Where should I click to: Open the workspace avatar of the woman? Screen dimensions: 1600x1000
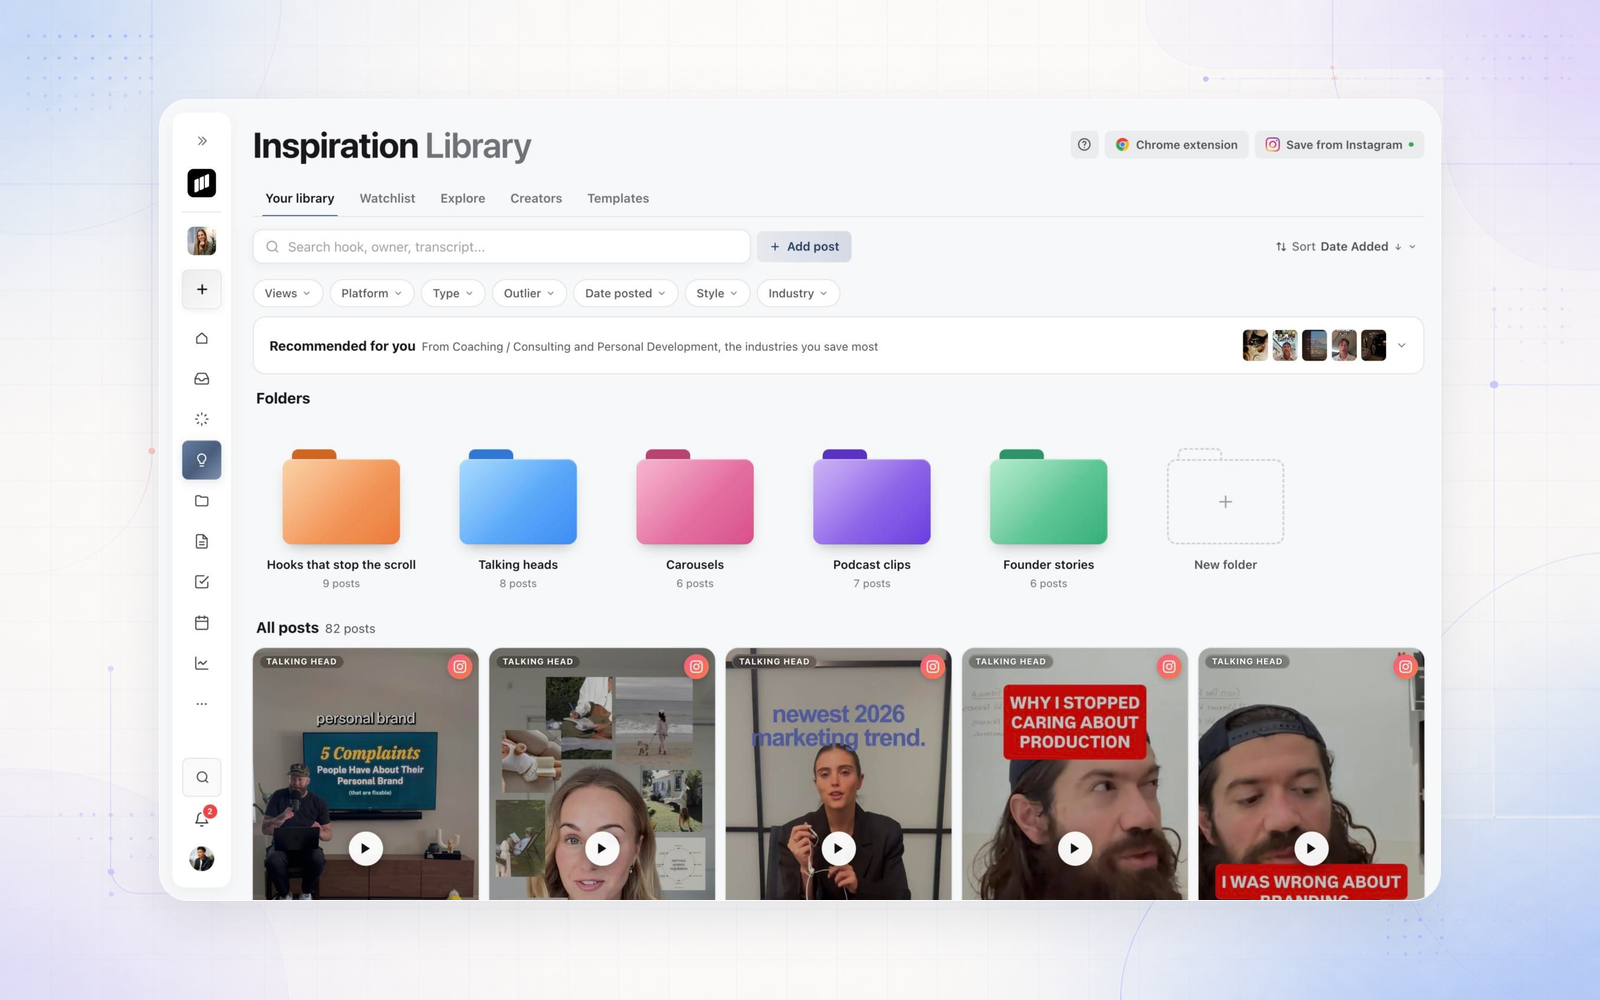[x=202, y=241]
